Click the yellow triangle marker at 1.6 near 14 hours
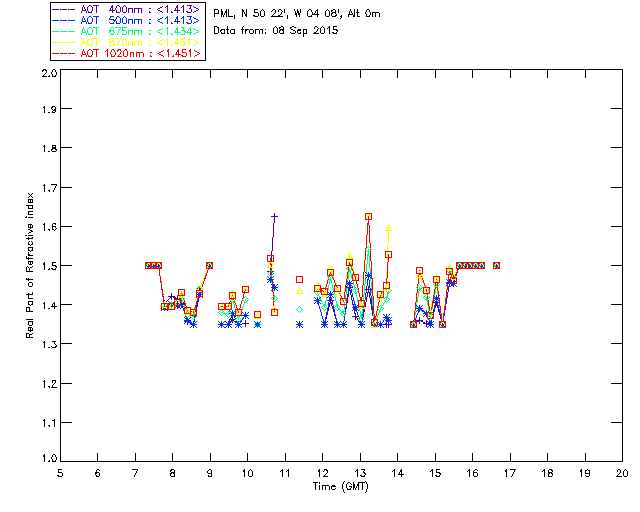This screenshot has width=640, height=512. (x=389, y=228)
